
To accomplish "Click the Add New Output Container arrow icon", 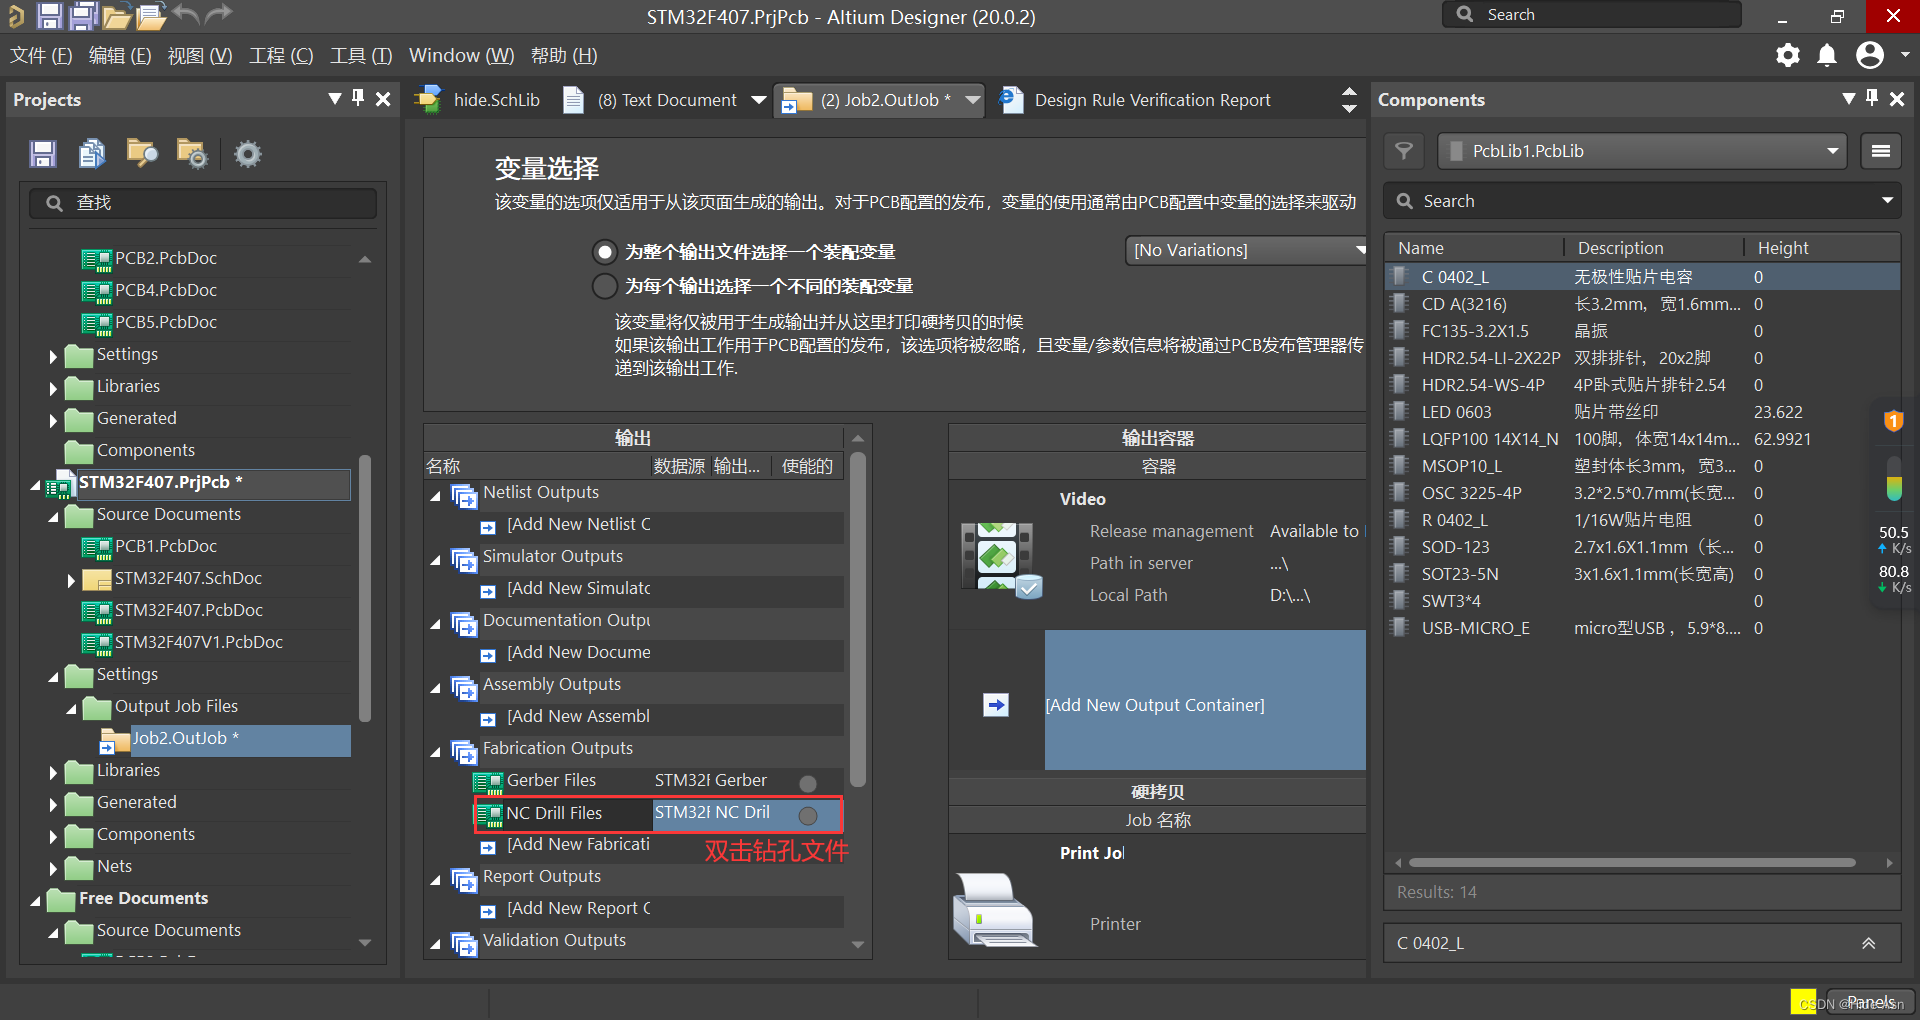I will pyautogui.click(x=996, y=705).
